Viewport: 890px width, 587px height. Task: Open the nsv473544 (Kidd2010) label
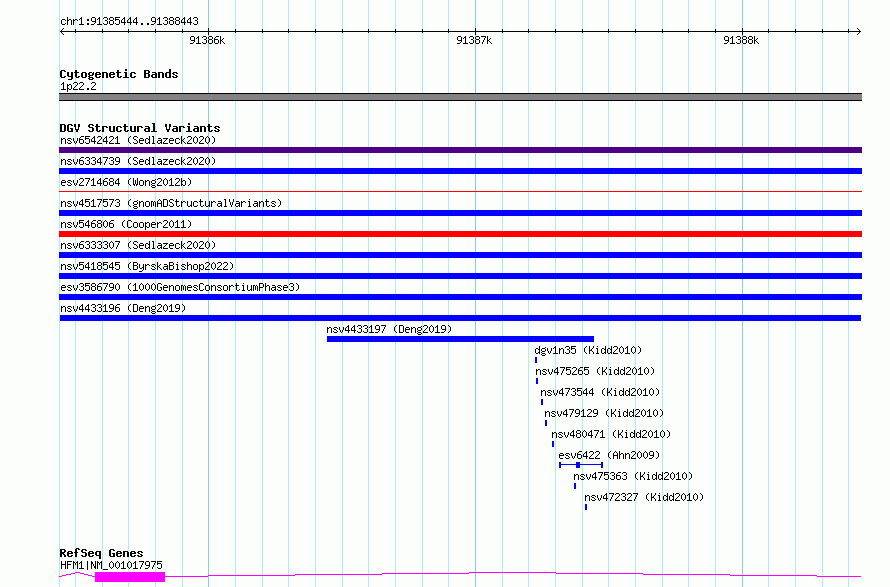pos(600,392)
